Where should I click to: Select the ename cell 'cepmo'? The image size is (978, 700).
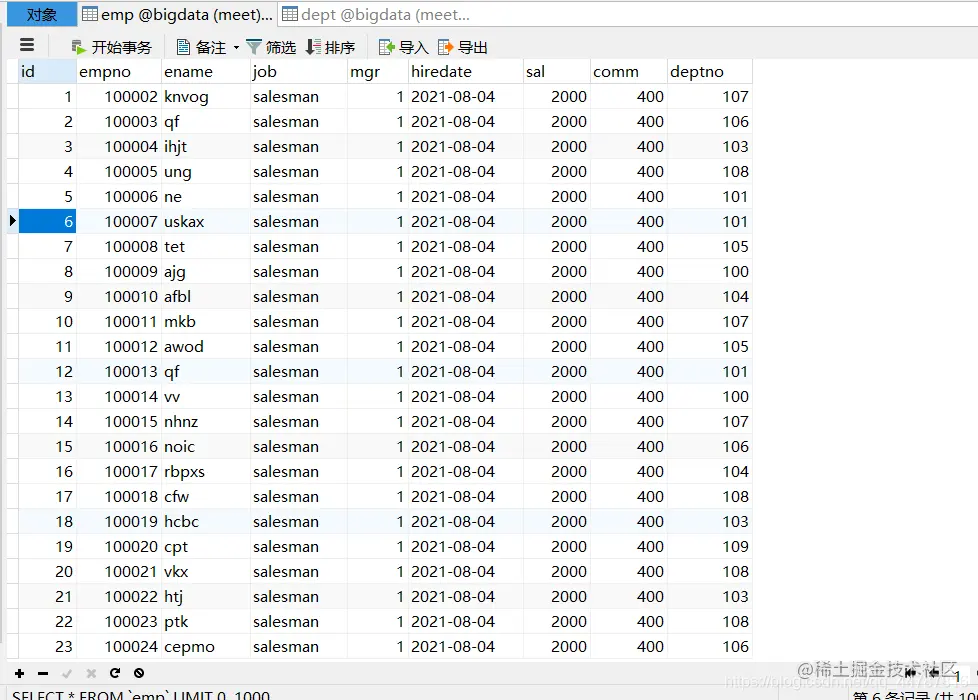coord(205,646)
